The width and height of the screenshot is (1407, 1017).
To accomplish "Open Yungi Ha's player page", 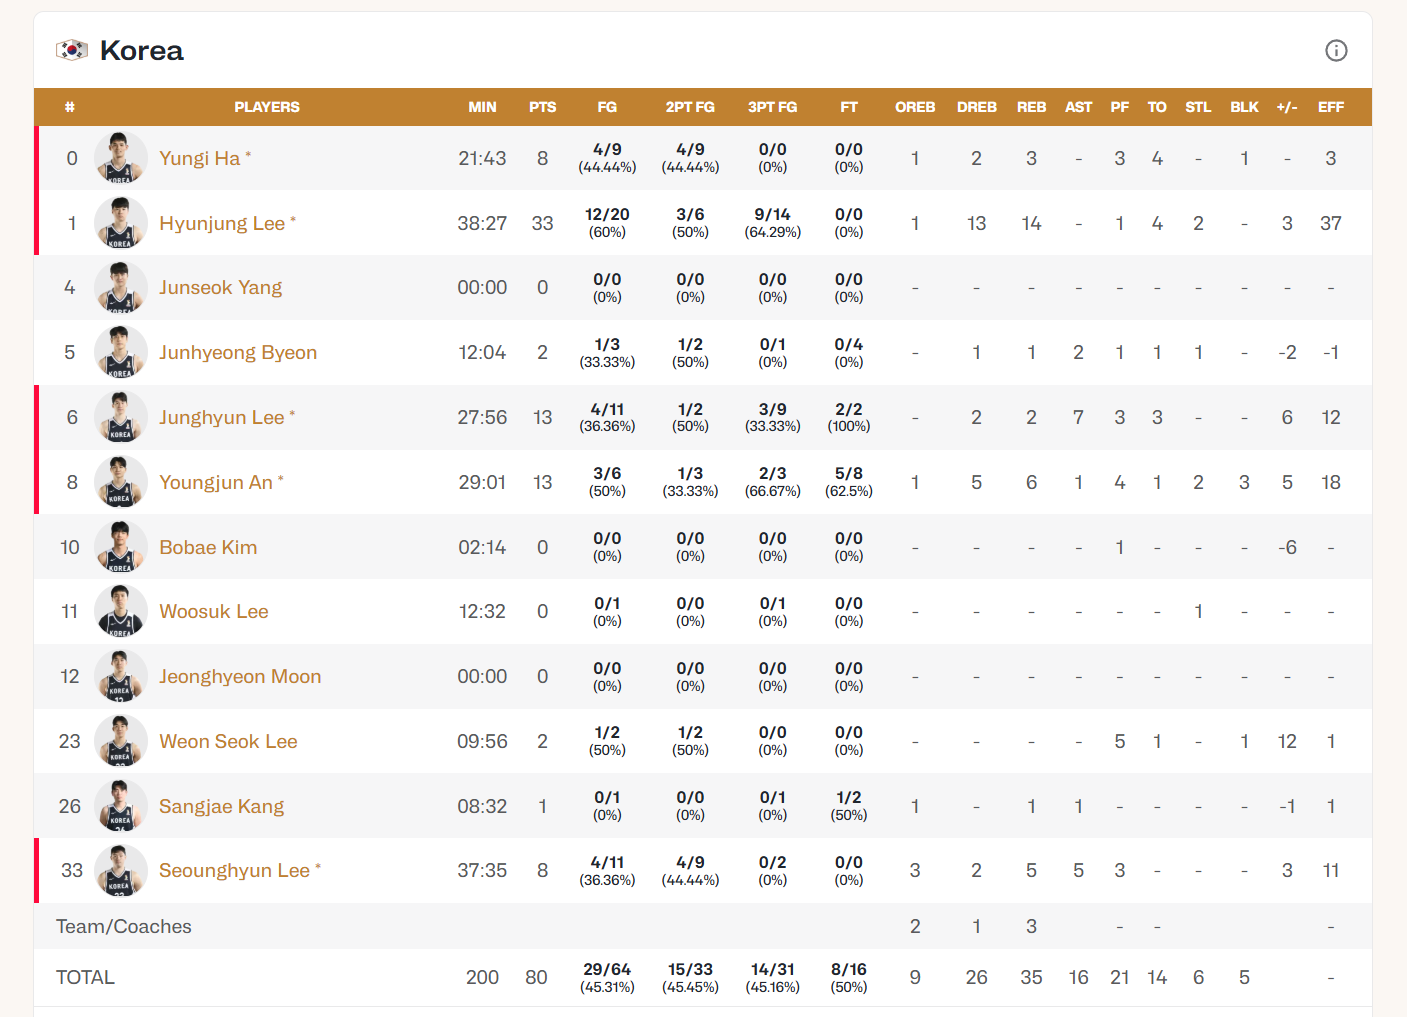I will [199, 158].
